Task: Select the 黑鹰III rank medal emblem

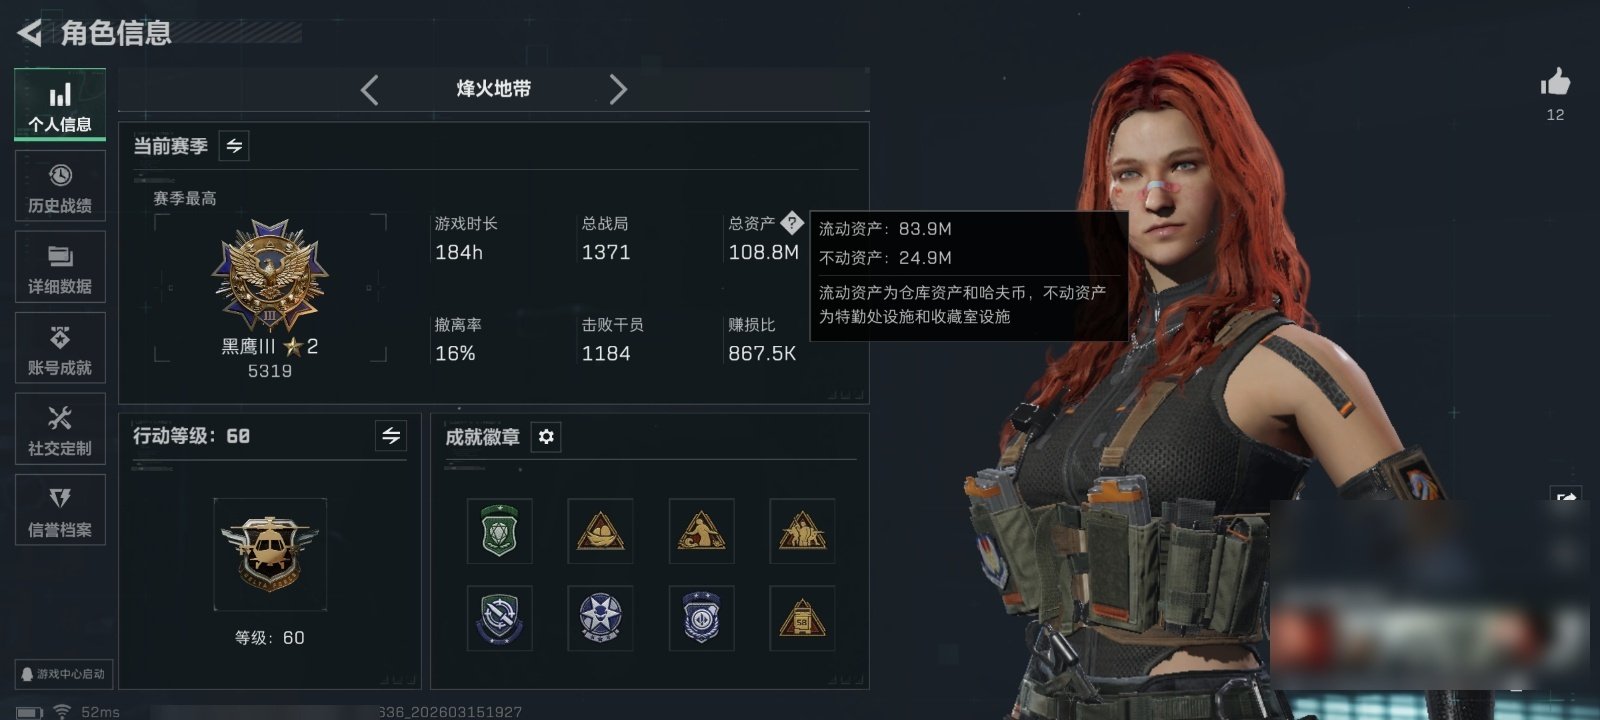Action: point(270,277)
